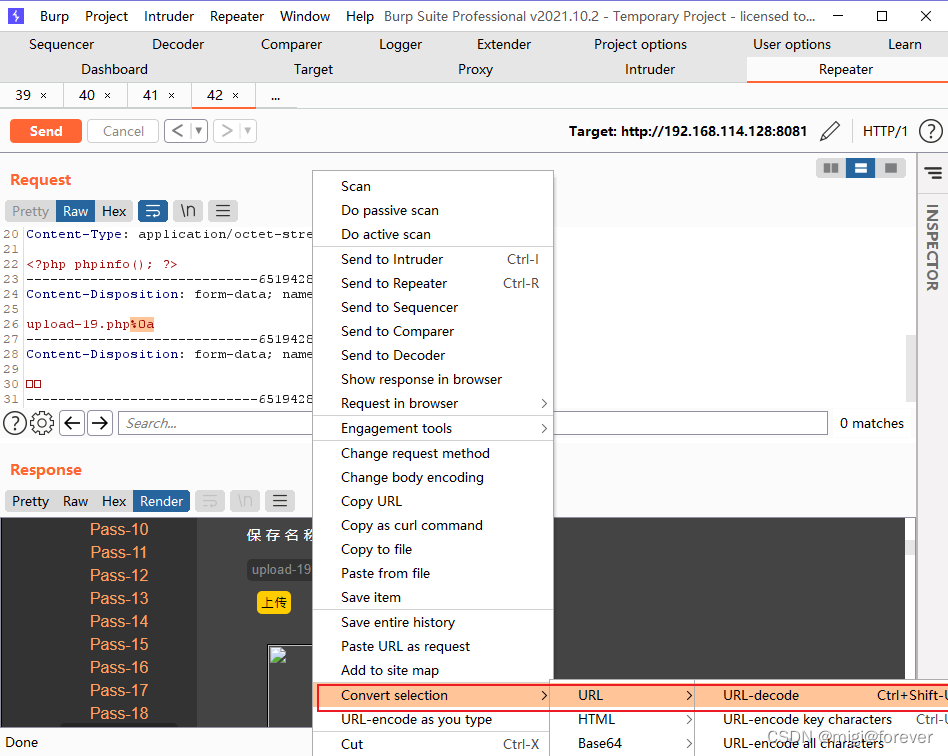Select URL-decode option

(x=822, y=696)
